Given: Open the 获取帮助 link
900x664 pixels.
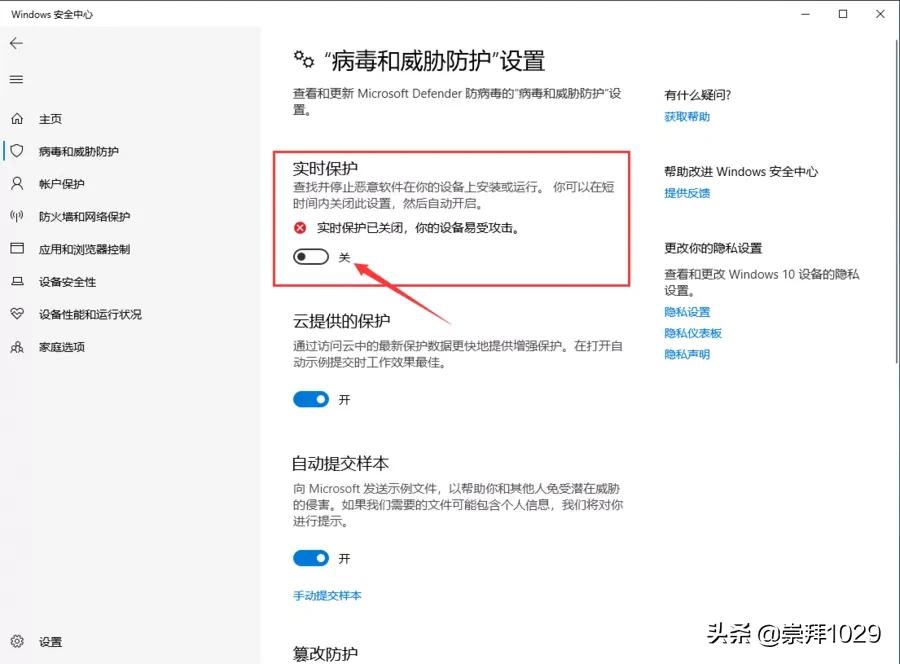Looking at the screenshot, I should [x=685, y=116].
